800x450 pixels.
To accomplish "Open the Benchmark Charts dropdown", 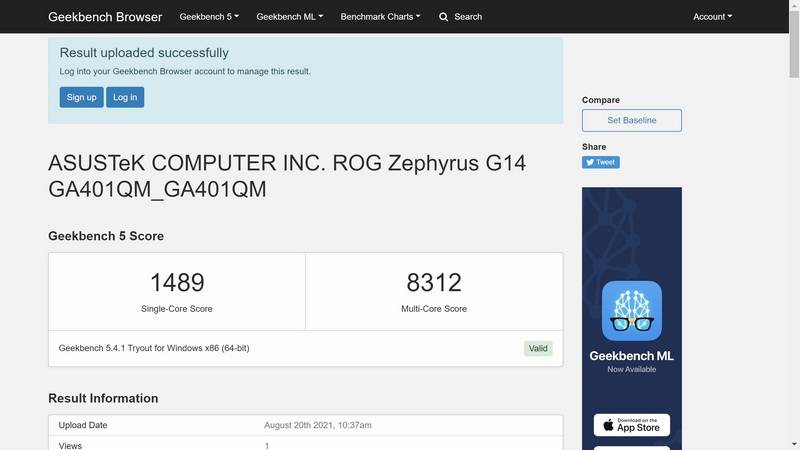I will pos(381,17).
